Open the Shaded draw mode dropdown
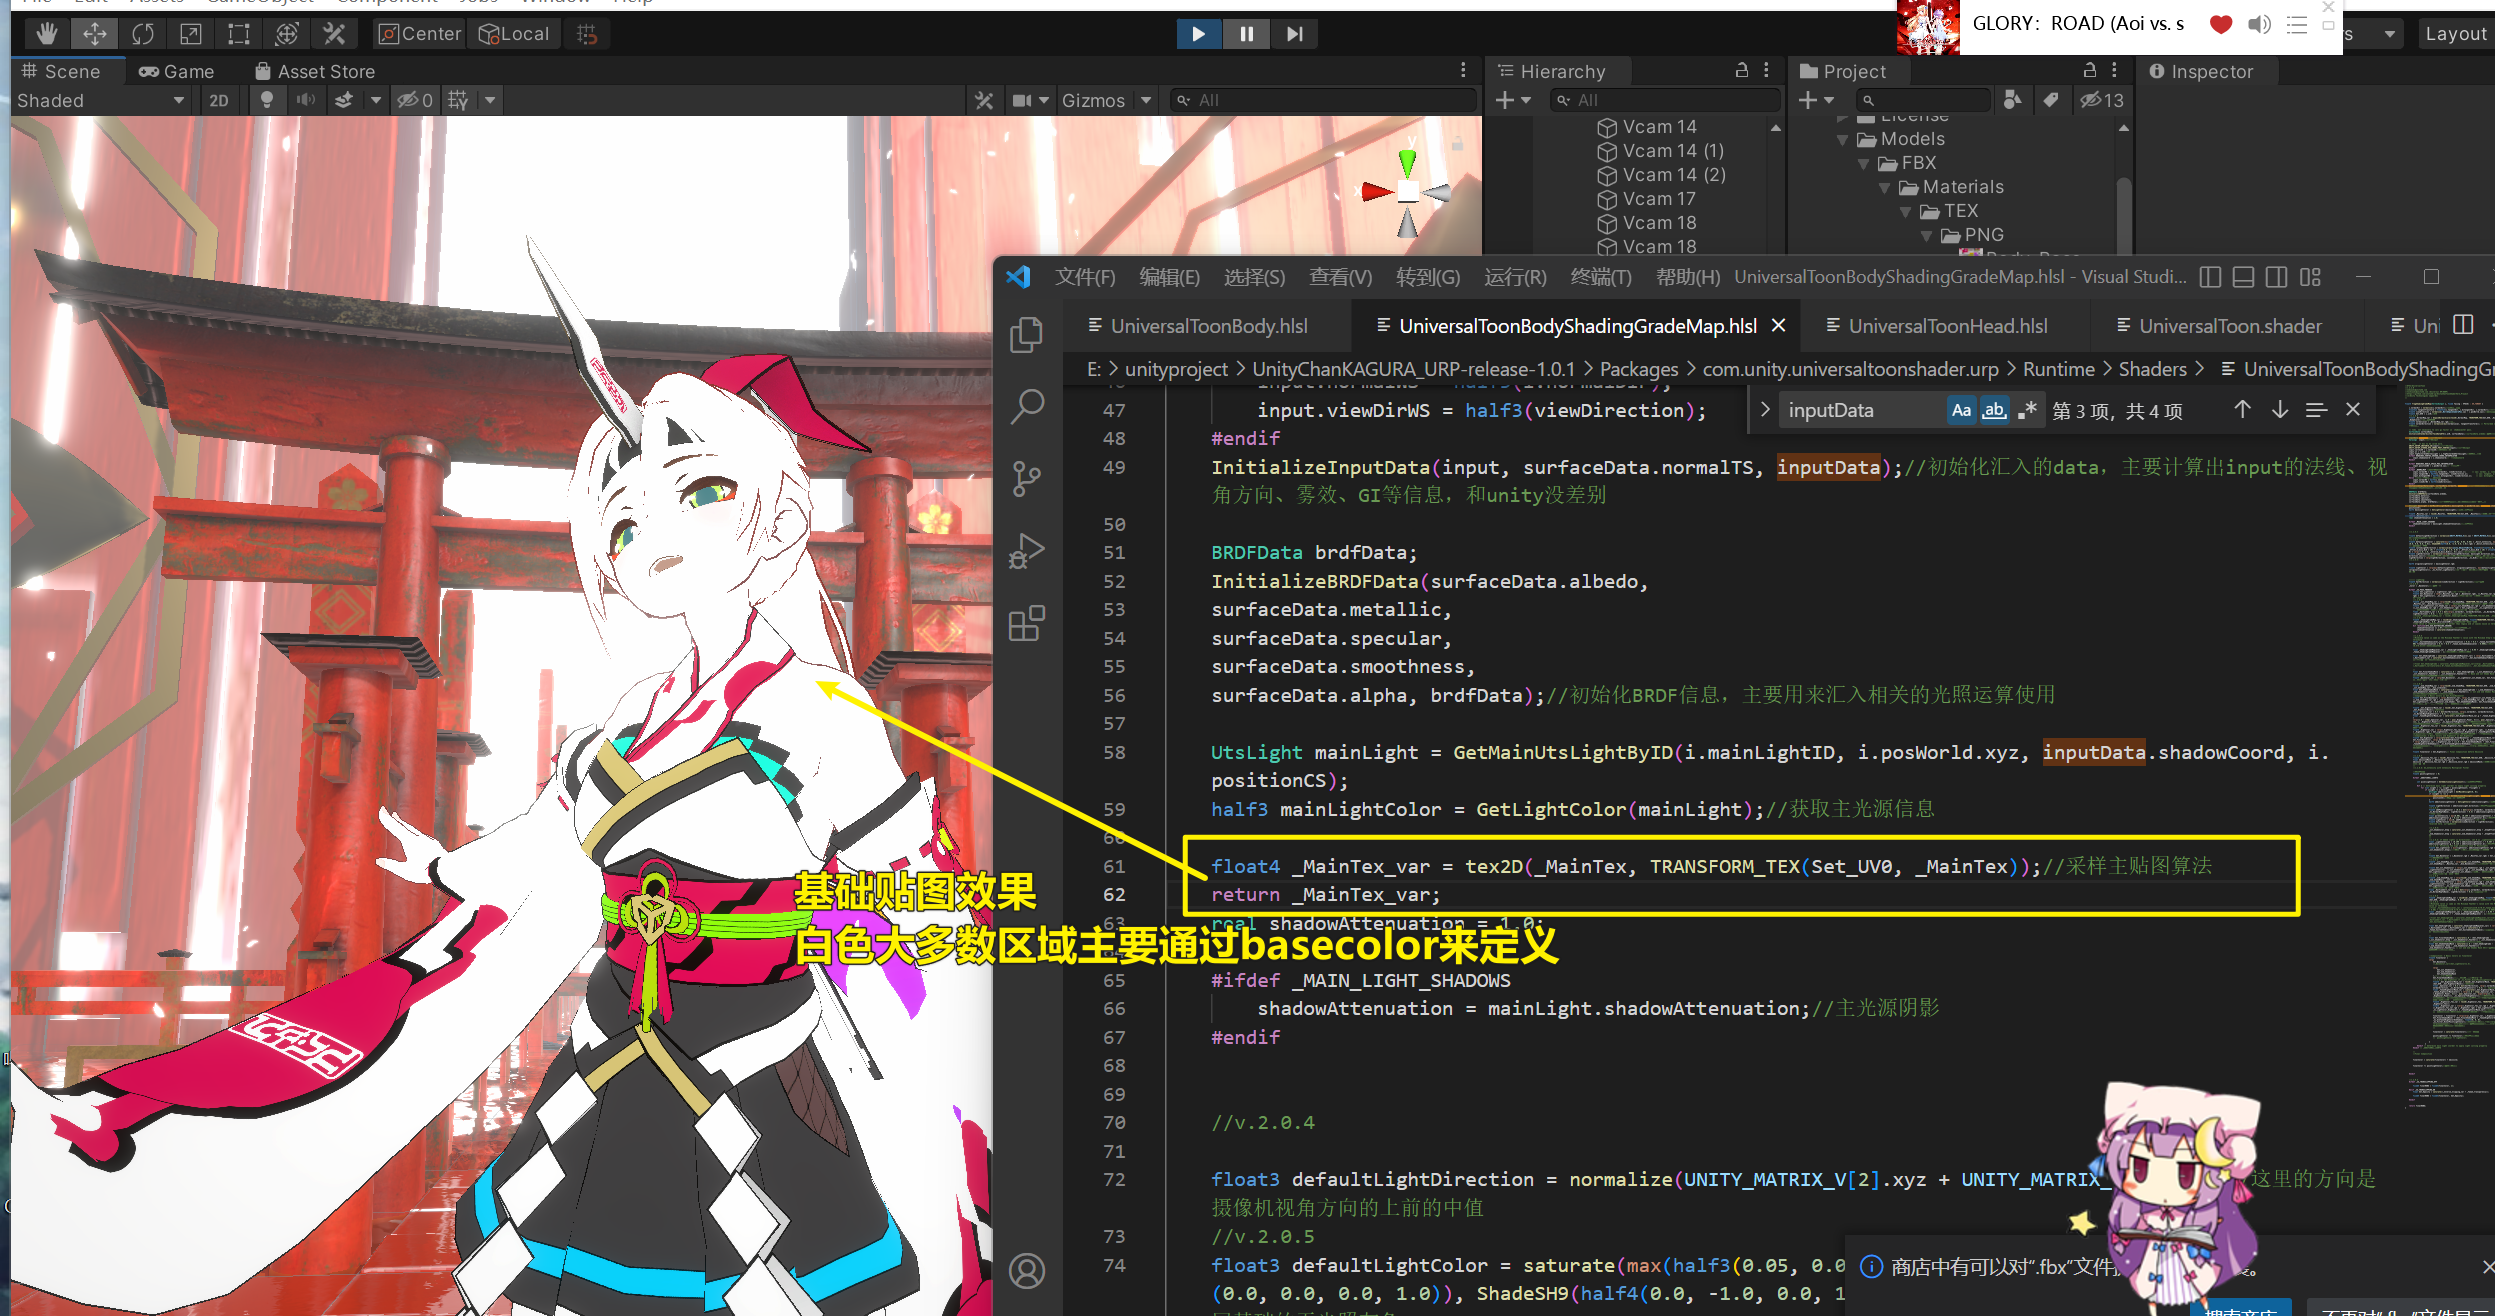Screen dimensions: 2495x1316 [100, 100]
